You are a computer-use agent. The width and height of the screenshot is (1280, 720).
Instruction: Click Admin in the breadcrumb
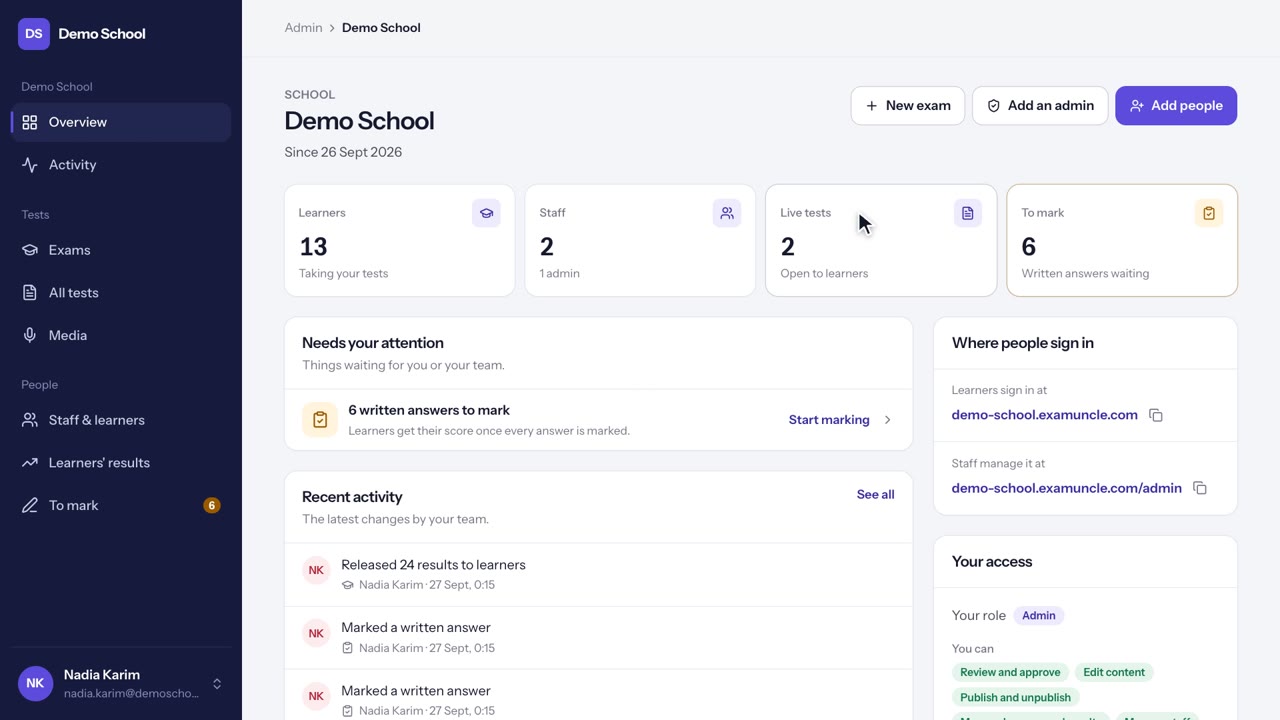pos(303,28)
